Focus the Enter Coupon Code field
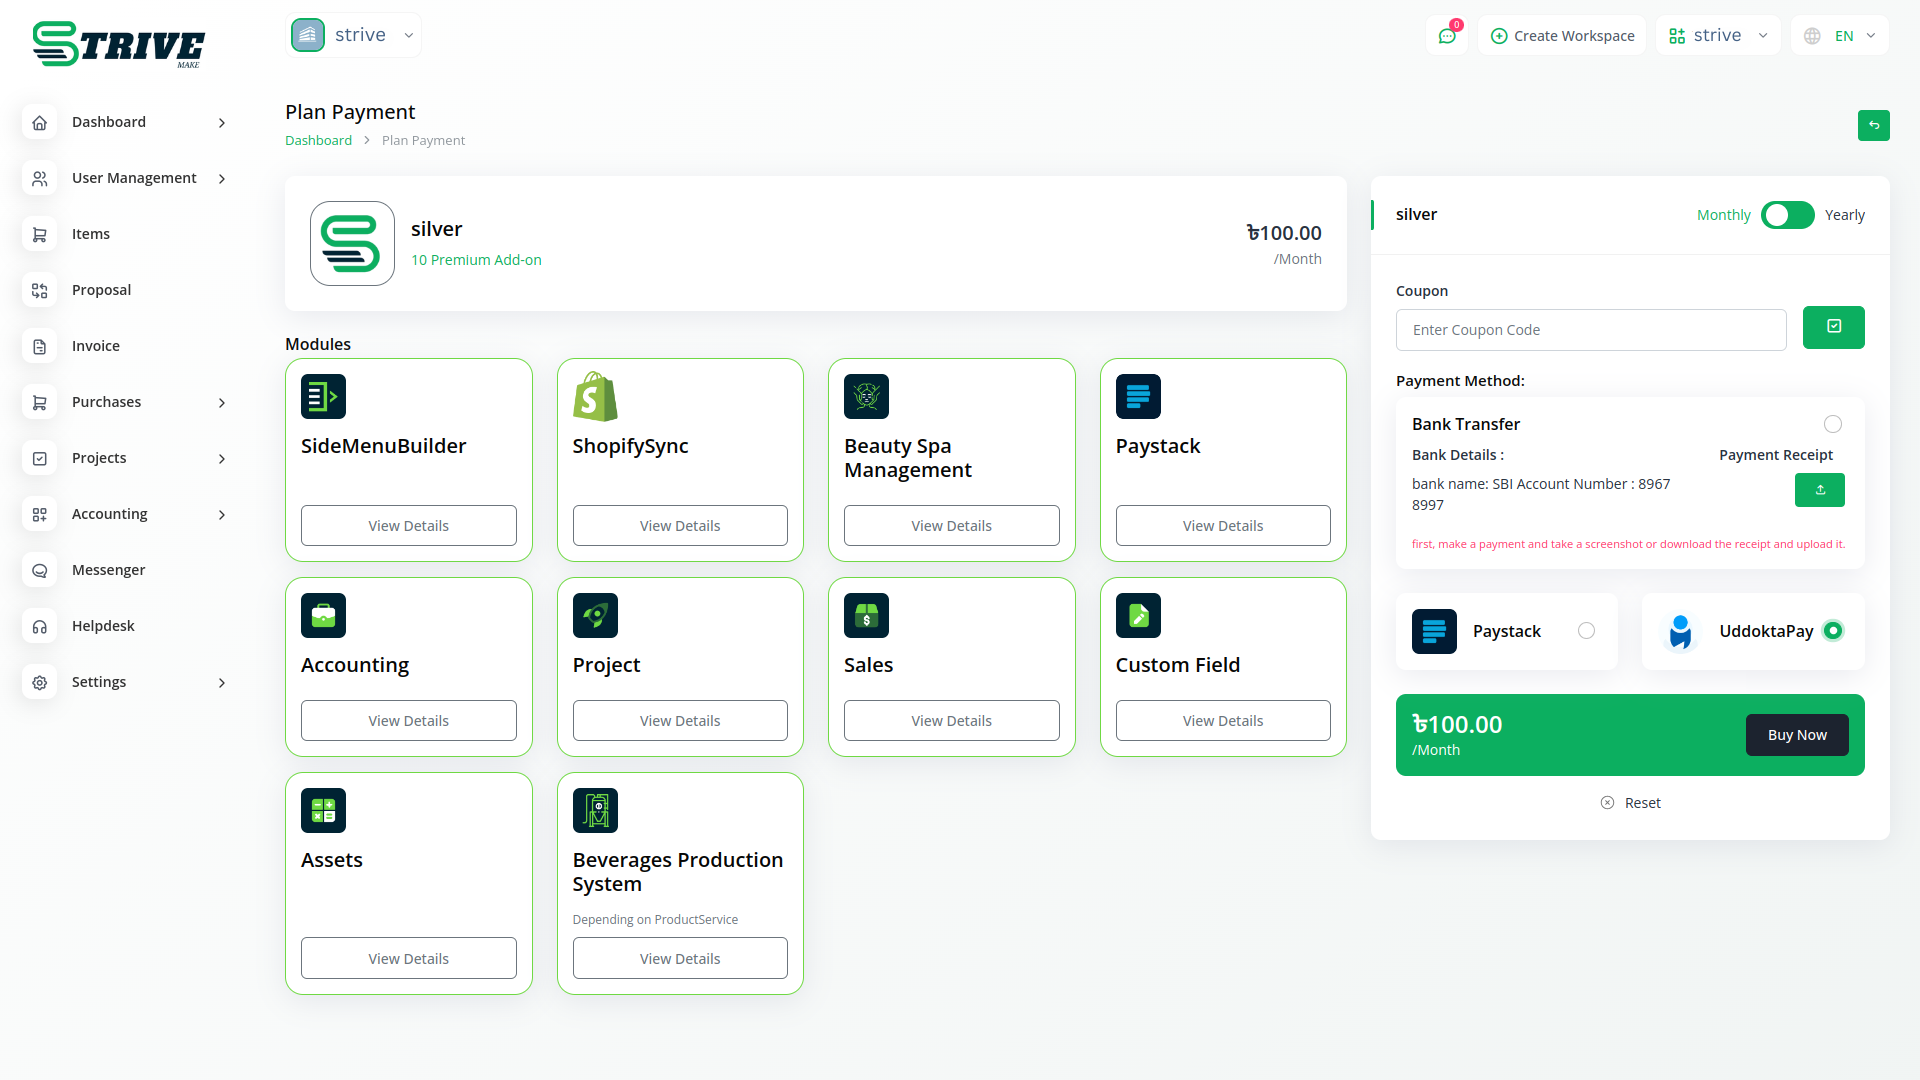 coord(1590,330)
